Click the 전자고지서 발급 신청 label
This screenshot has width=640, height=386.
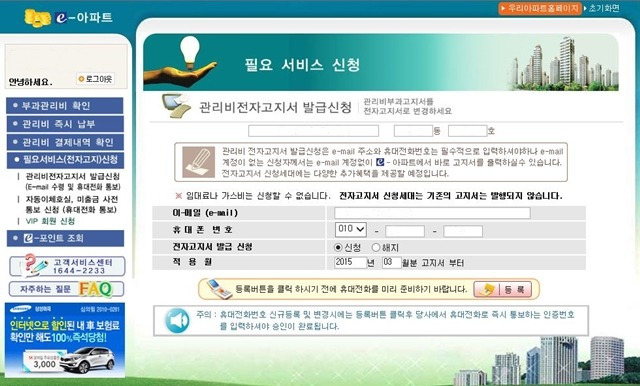click(212, 247)
